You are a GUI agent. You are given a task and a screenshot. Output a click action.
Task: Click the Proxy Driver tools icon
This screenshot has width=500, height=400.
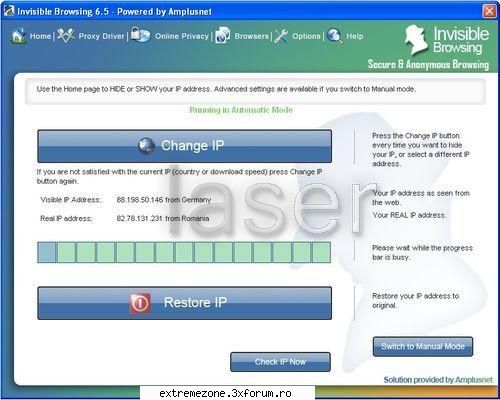click(x=66, y=35)
